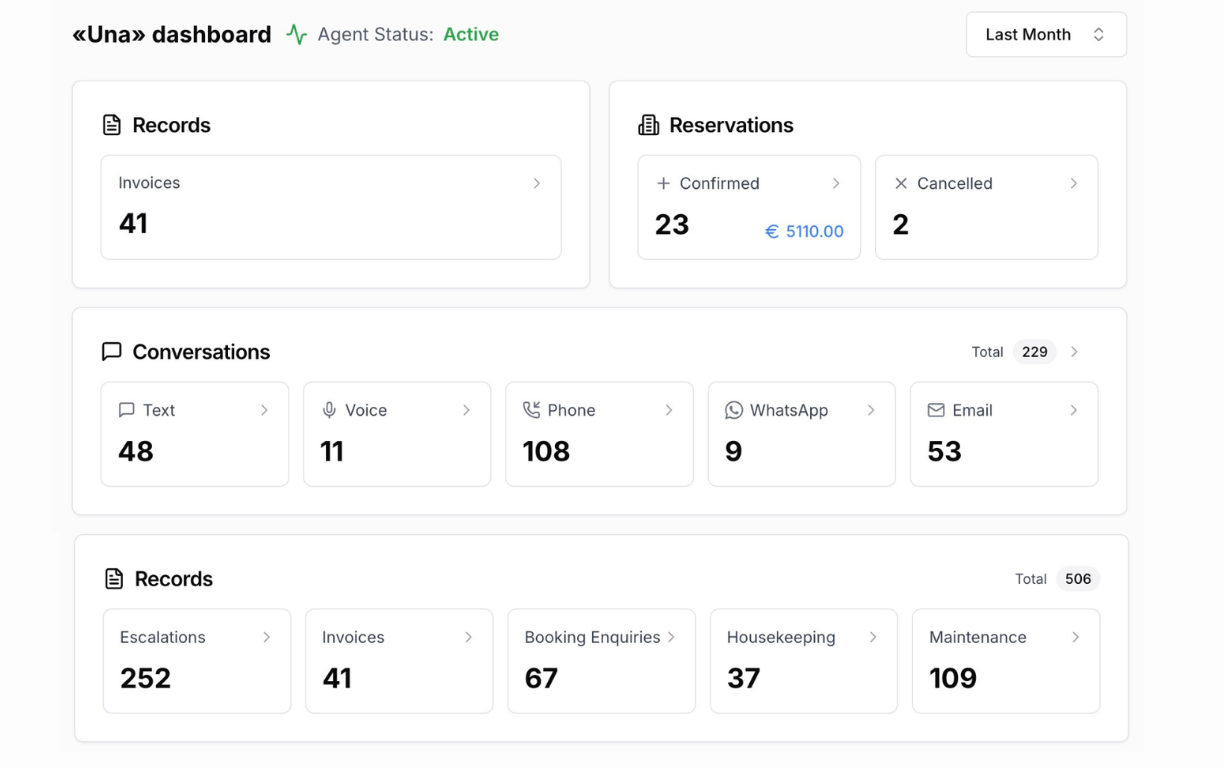Click the Text chat bubble icon
Image resolution: width=1224 pixels, height=768 pixels.
click(127, 410)
